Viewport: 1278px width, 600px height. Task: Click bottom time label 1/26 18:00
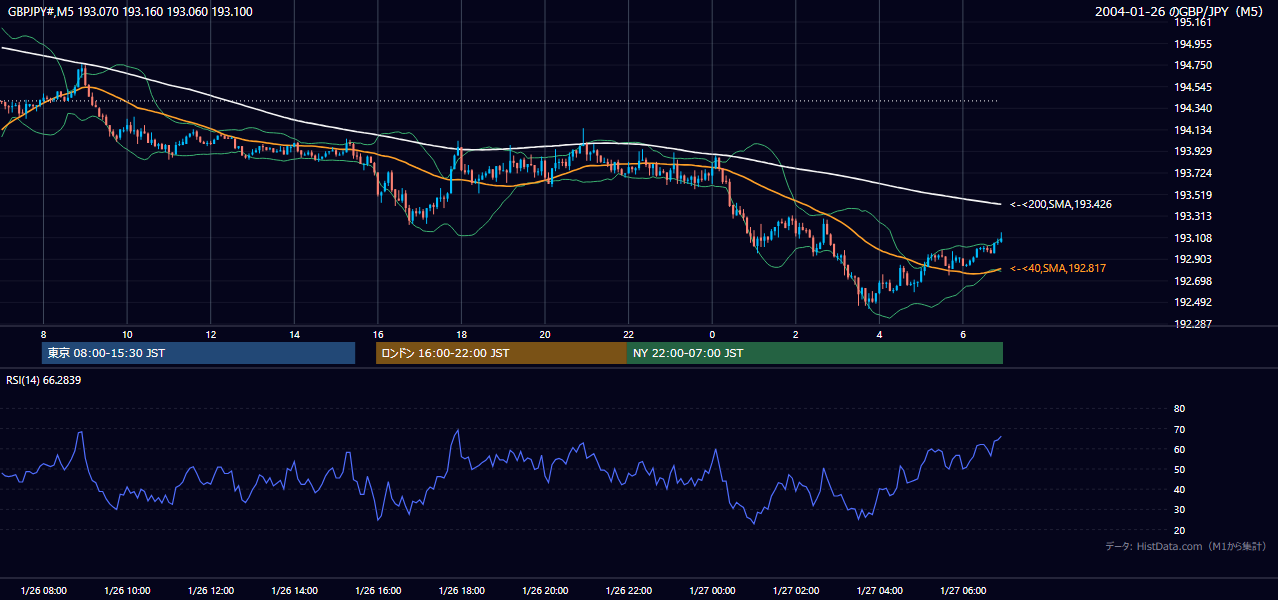pyautogui.click(x=461, y=590)
